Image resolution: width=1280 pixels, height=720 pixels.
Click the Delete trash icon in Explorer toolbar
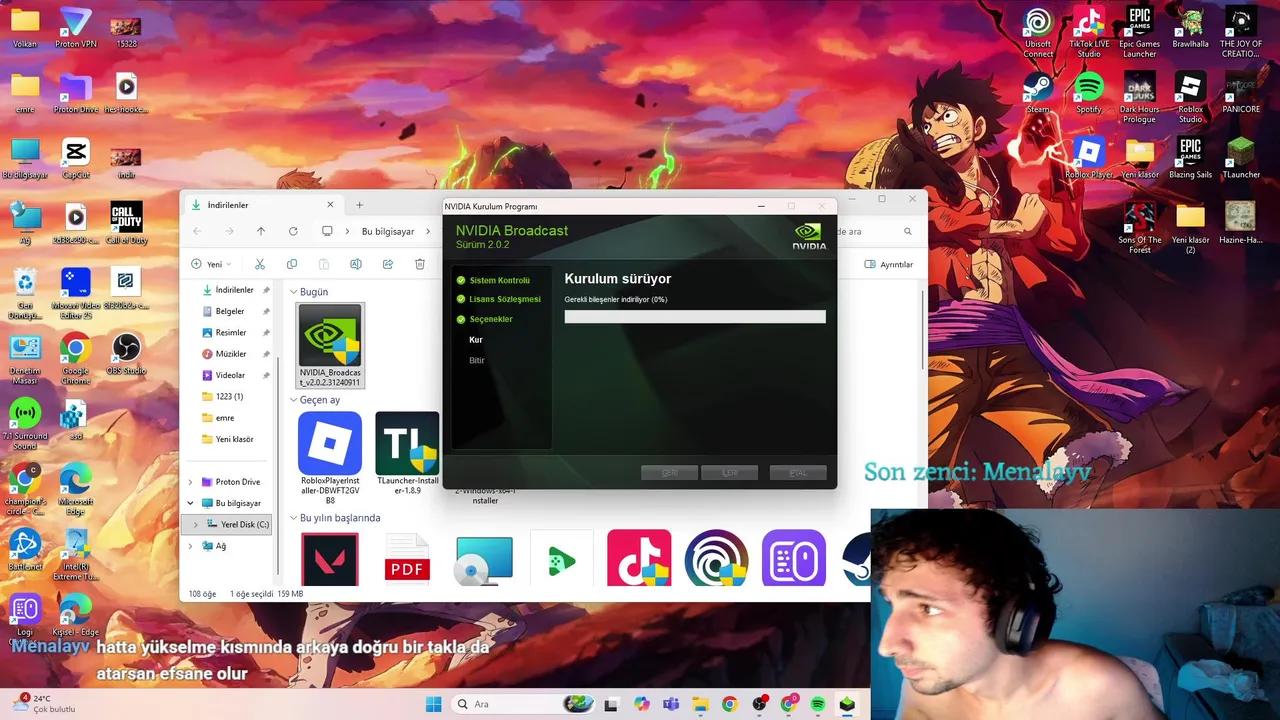(420, 264)
